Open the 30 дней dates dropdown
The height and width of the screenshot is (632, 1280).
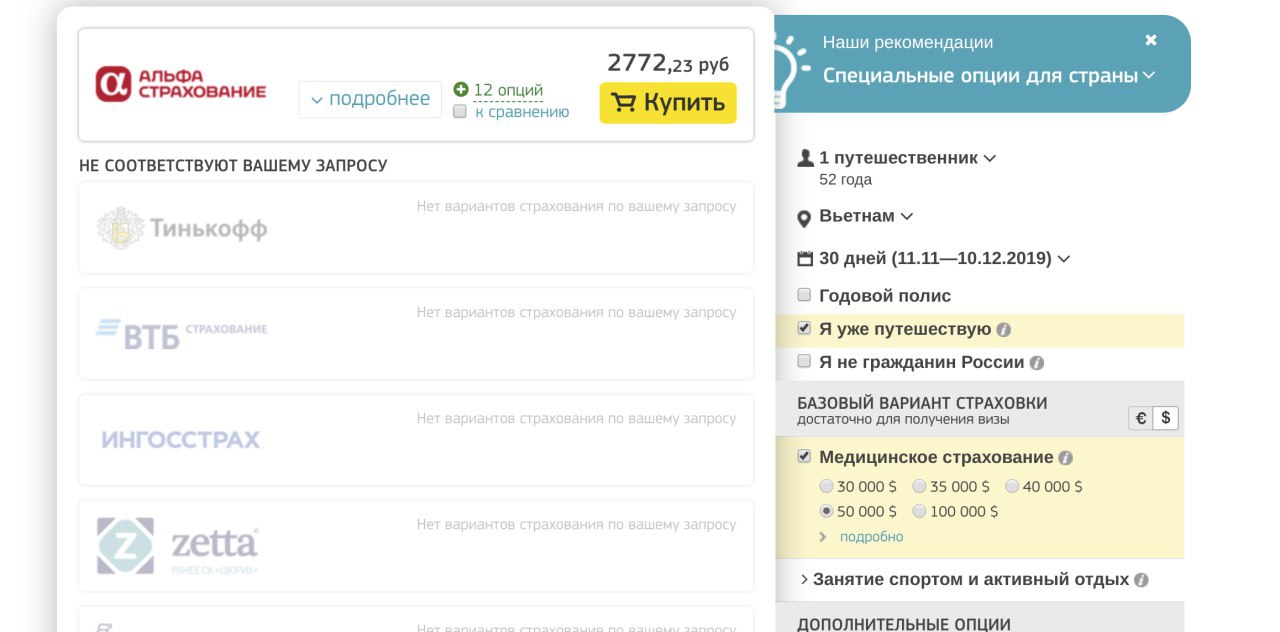[944, 258]
